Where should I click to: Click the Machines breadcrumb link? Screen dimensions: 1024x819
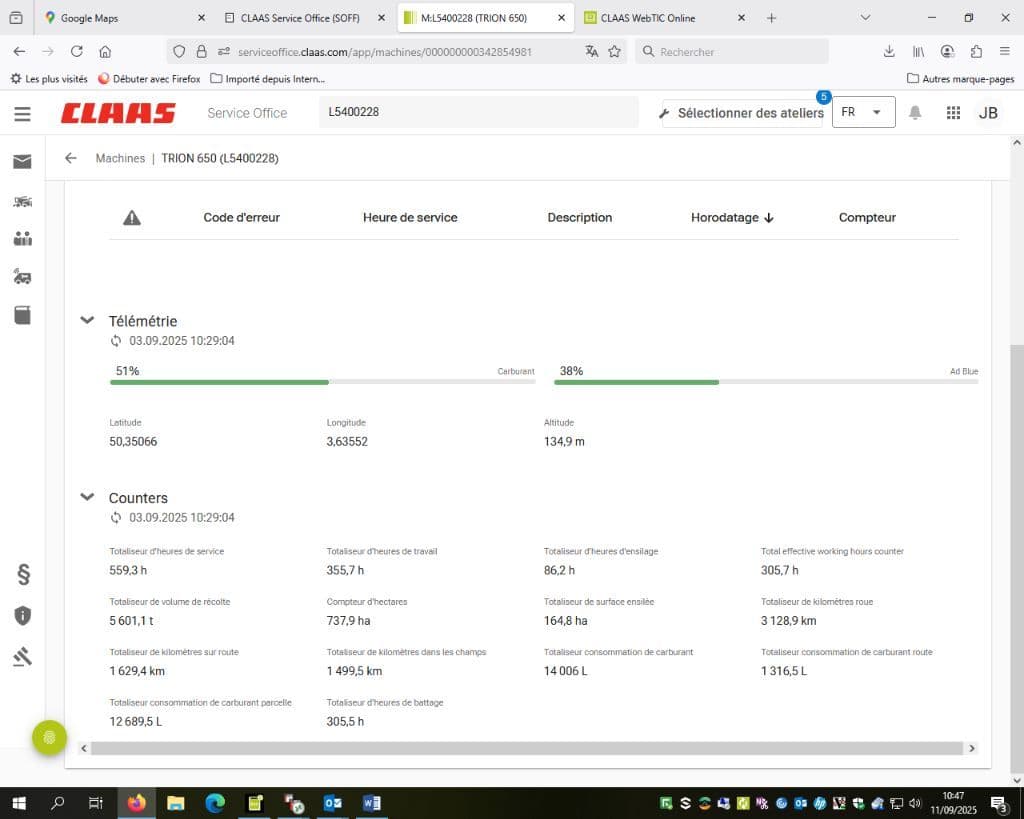pyautogui.click(x=120, y=158)
